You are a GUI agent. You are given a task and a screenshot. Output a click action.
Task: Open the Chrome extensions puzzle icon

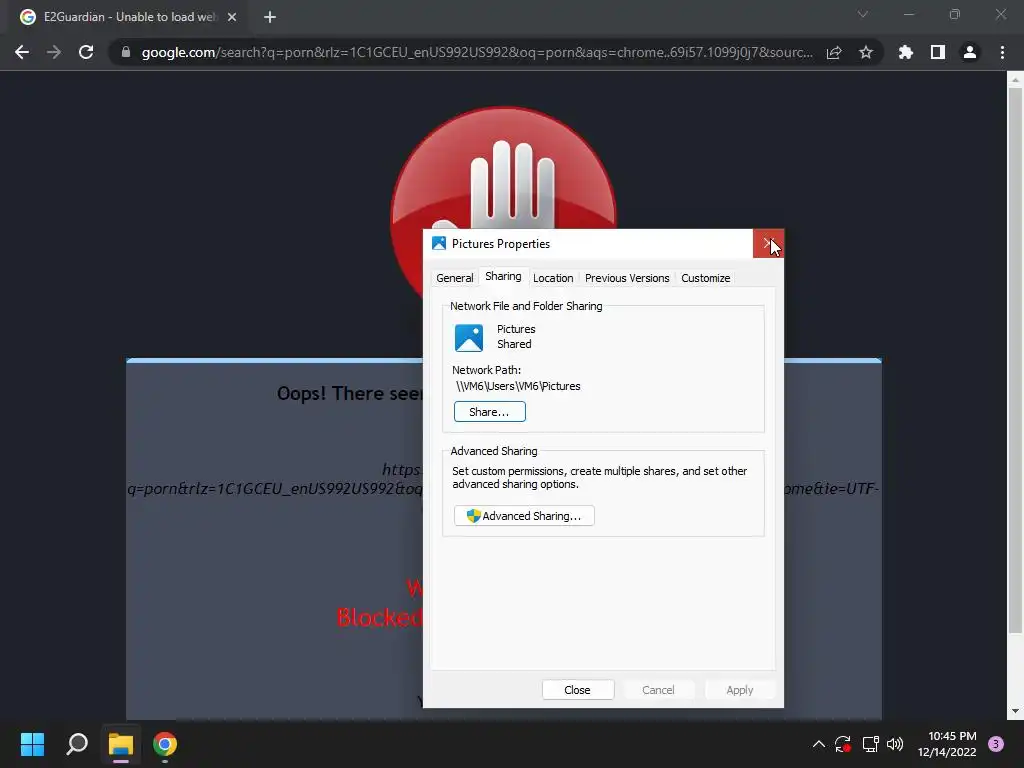click(906, 52)
